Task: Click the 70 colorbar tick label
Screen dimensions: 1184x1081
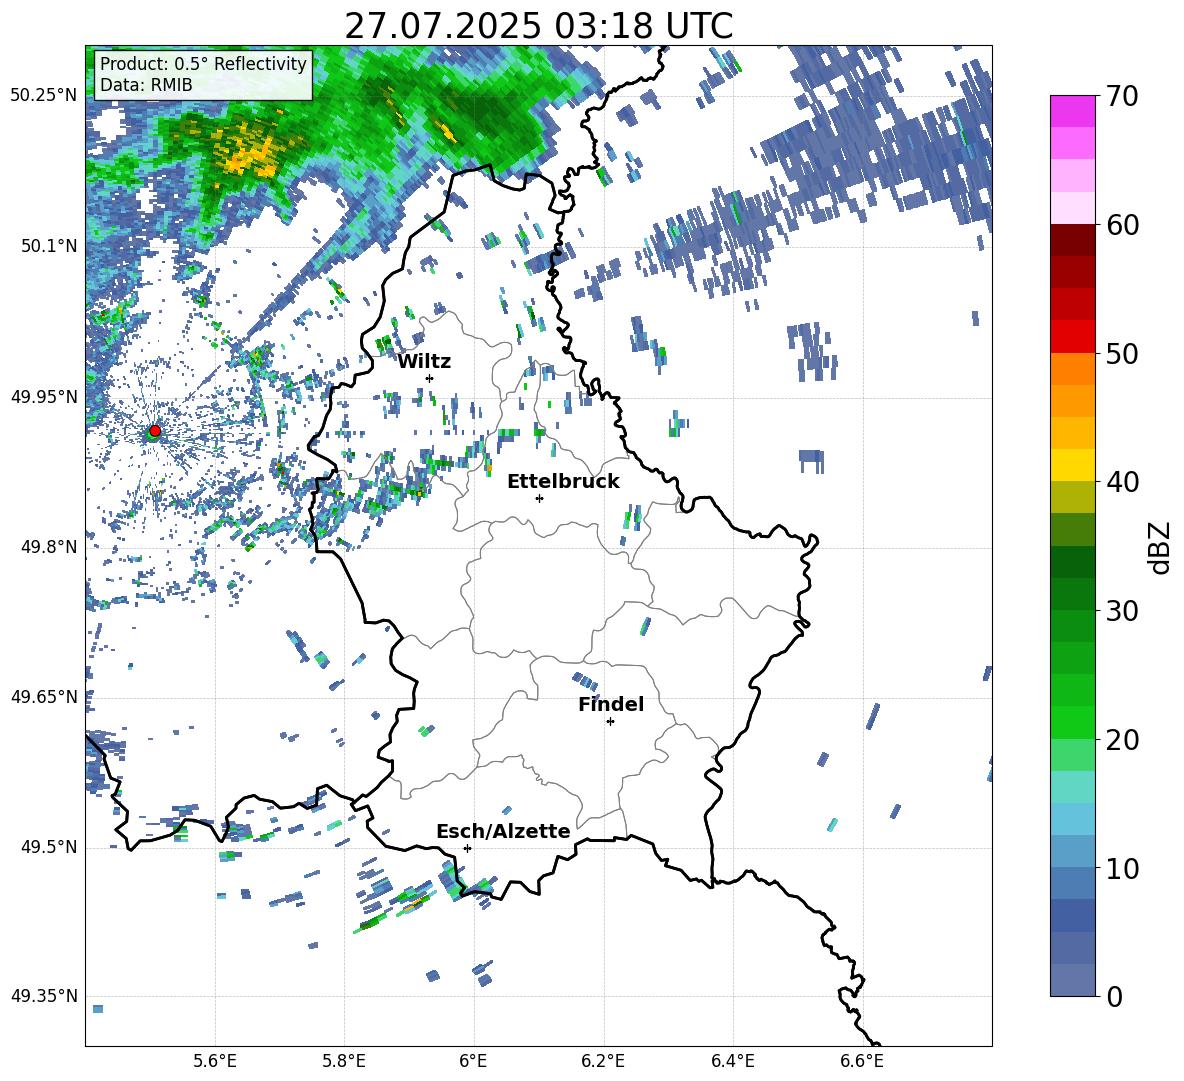Action: pyautogui.click(x=1122, y=96)
